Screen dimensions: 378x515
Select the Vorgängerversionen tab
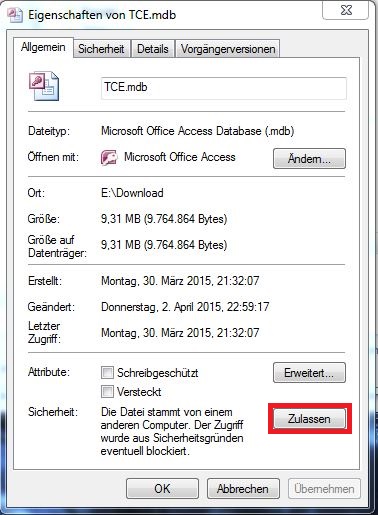point(228,49)
